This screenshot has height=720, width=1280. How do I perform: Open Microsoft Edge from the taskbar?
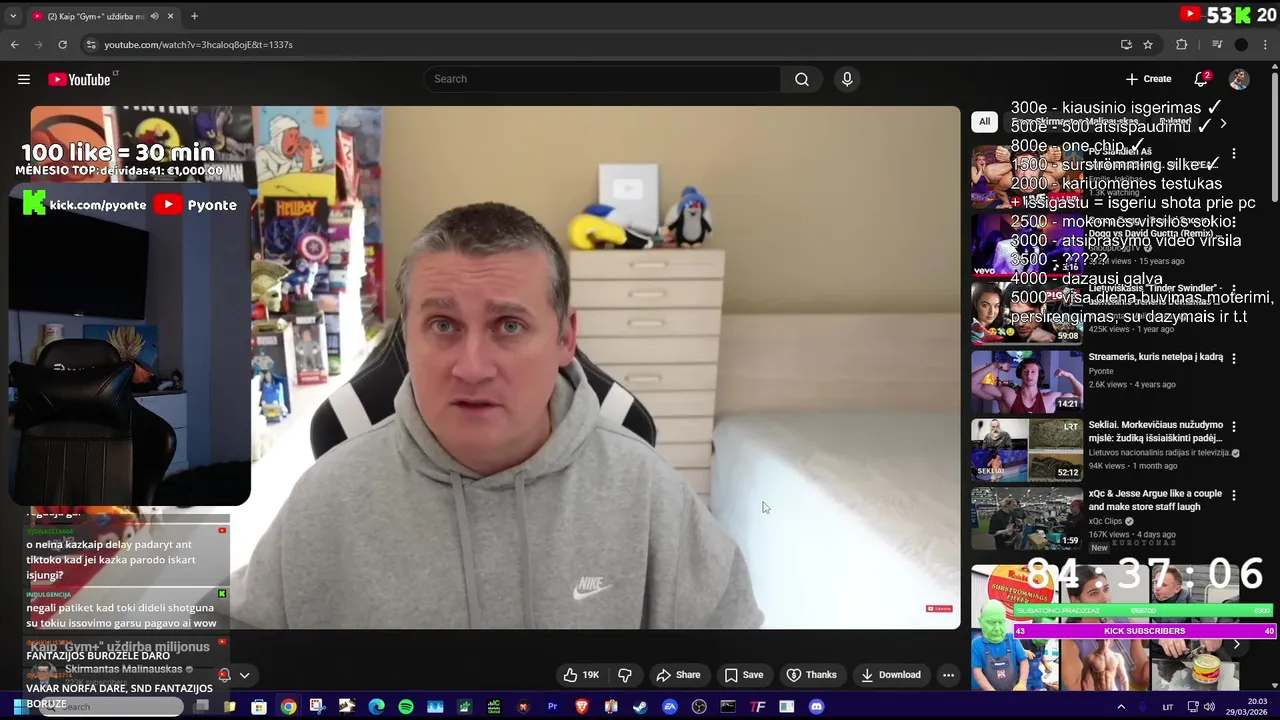click(x=376, y=707)
